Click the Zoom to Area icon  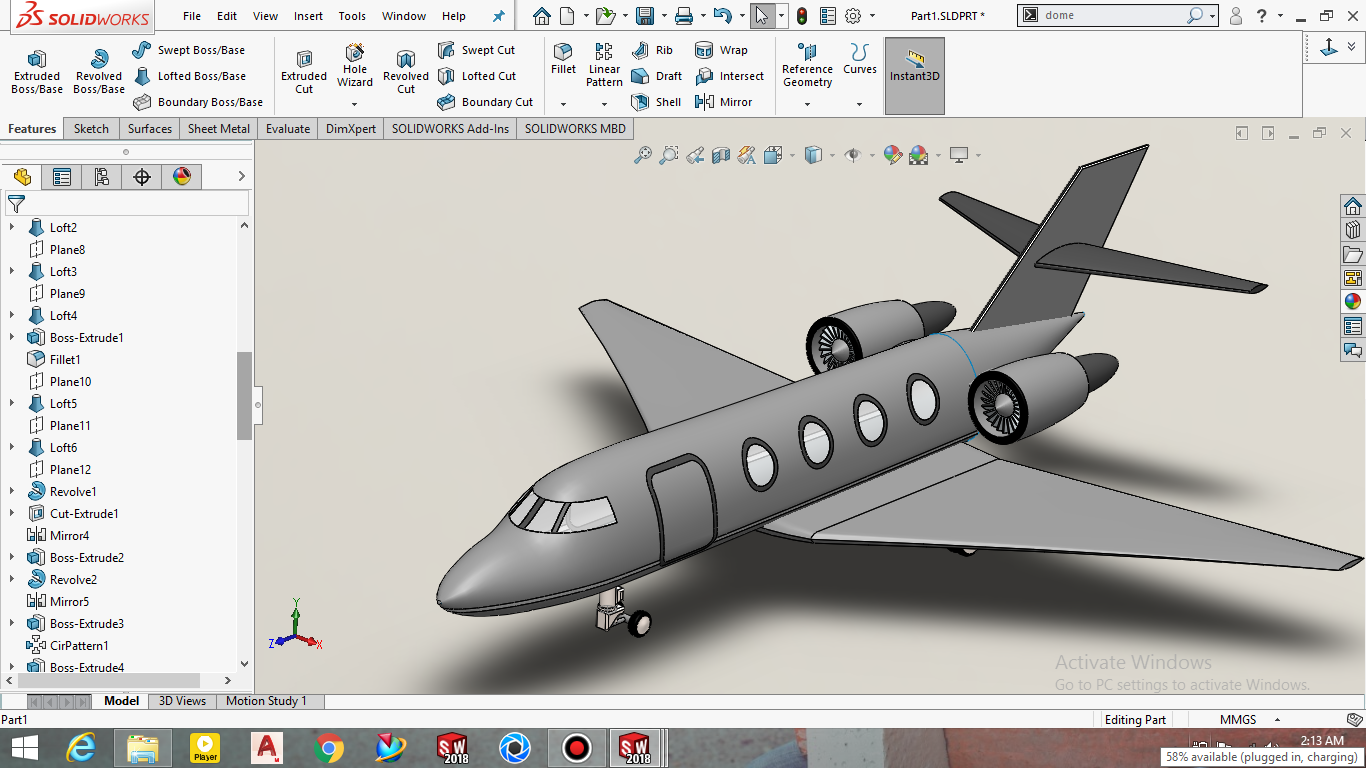[x=669, y=155]
